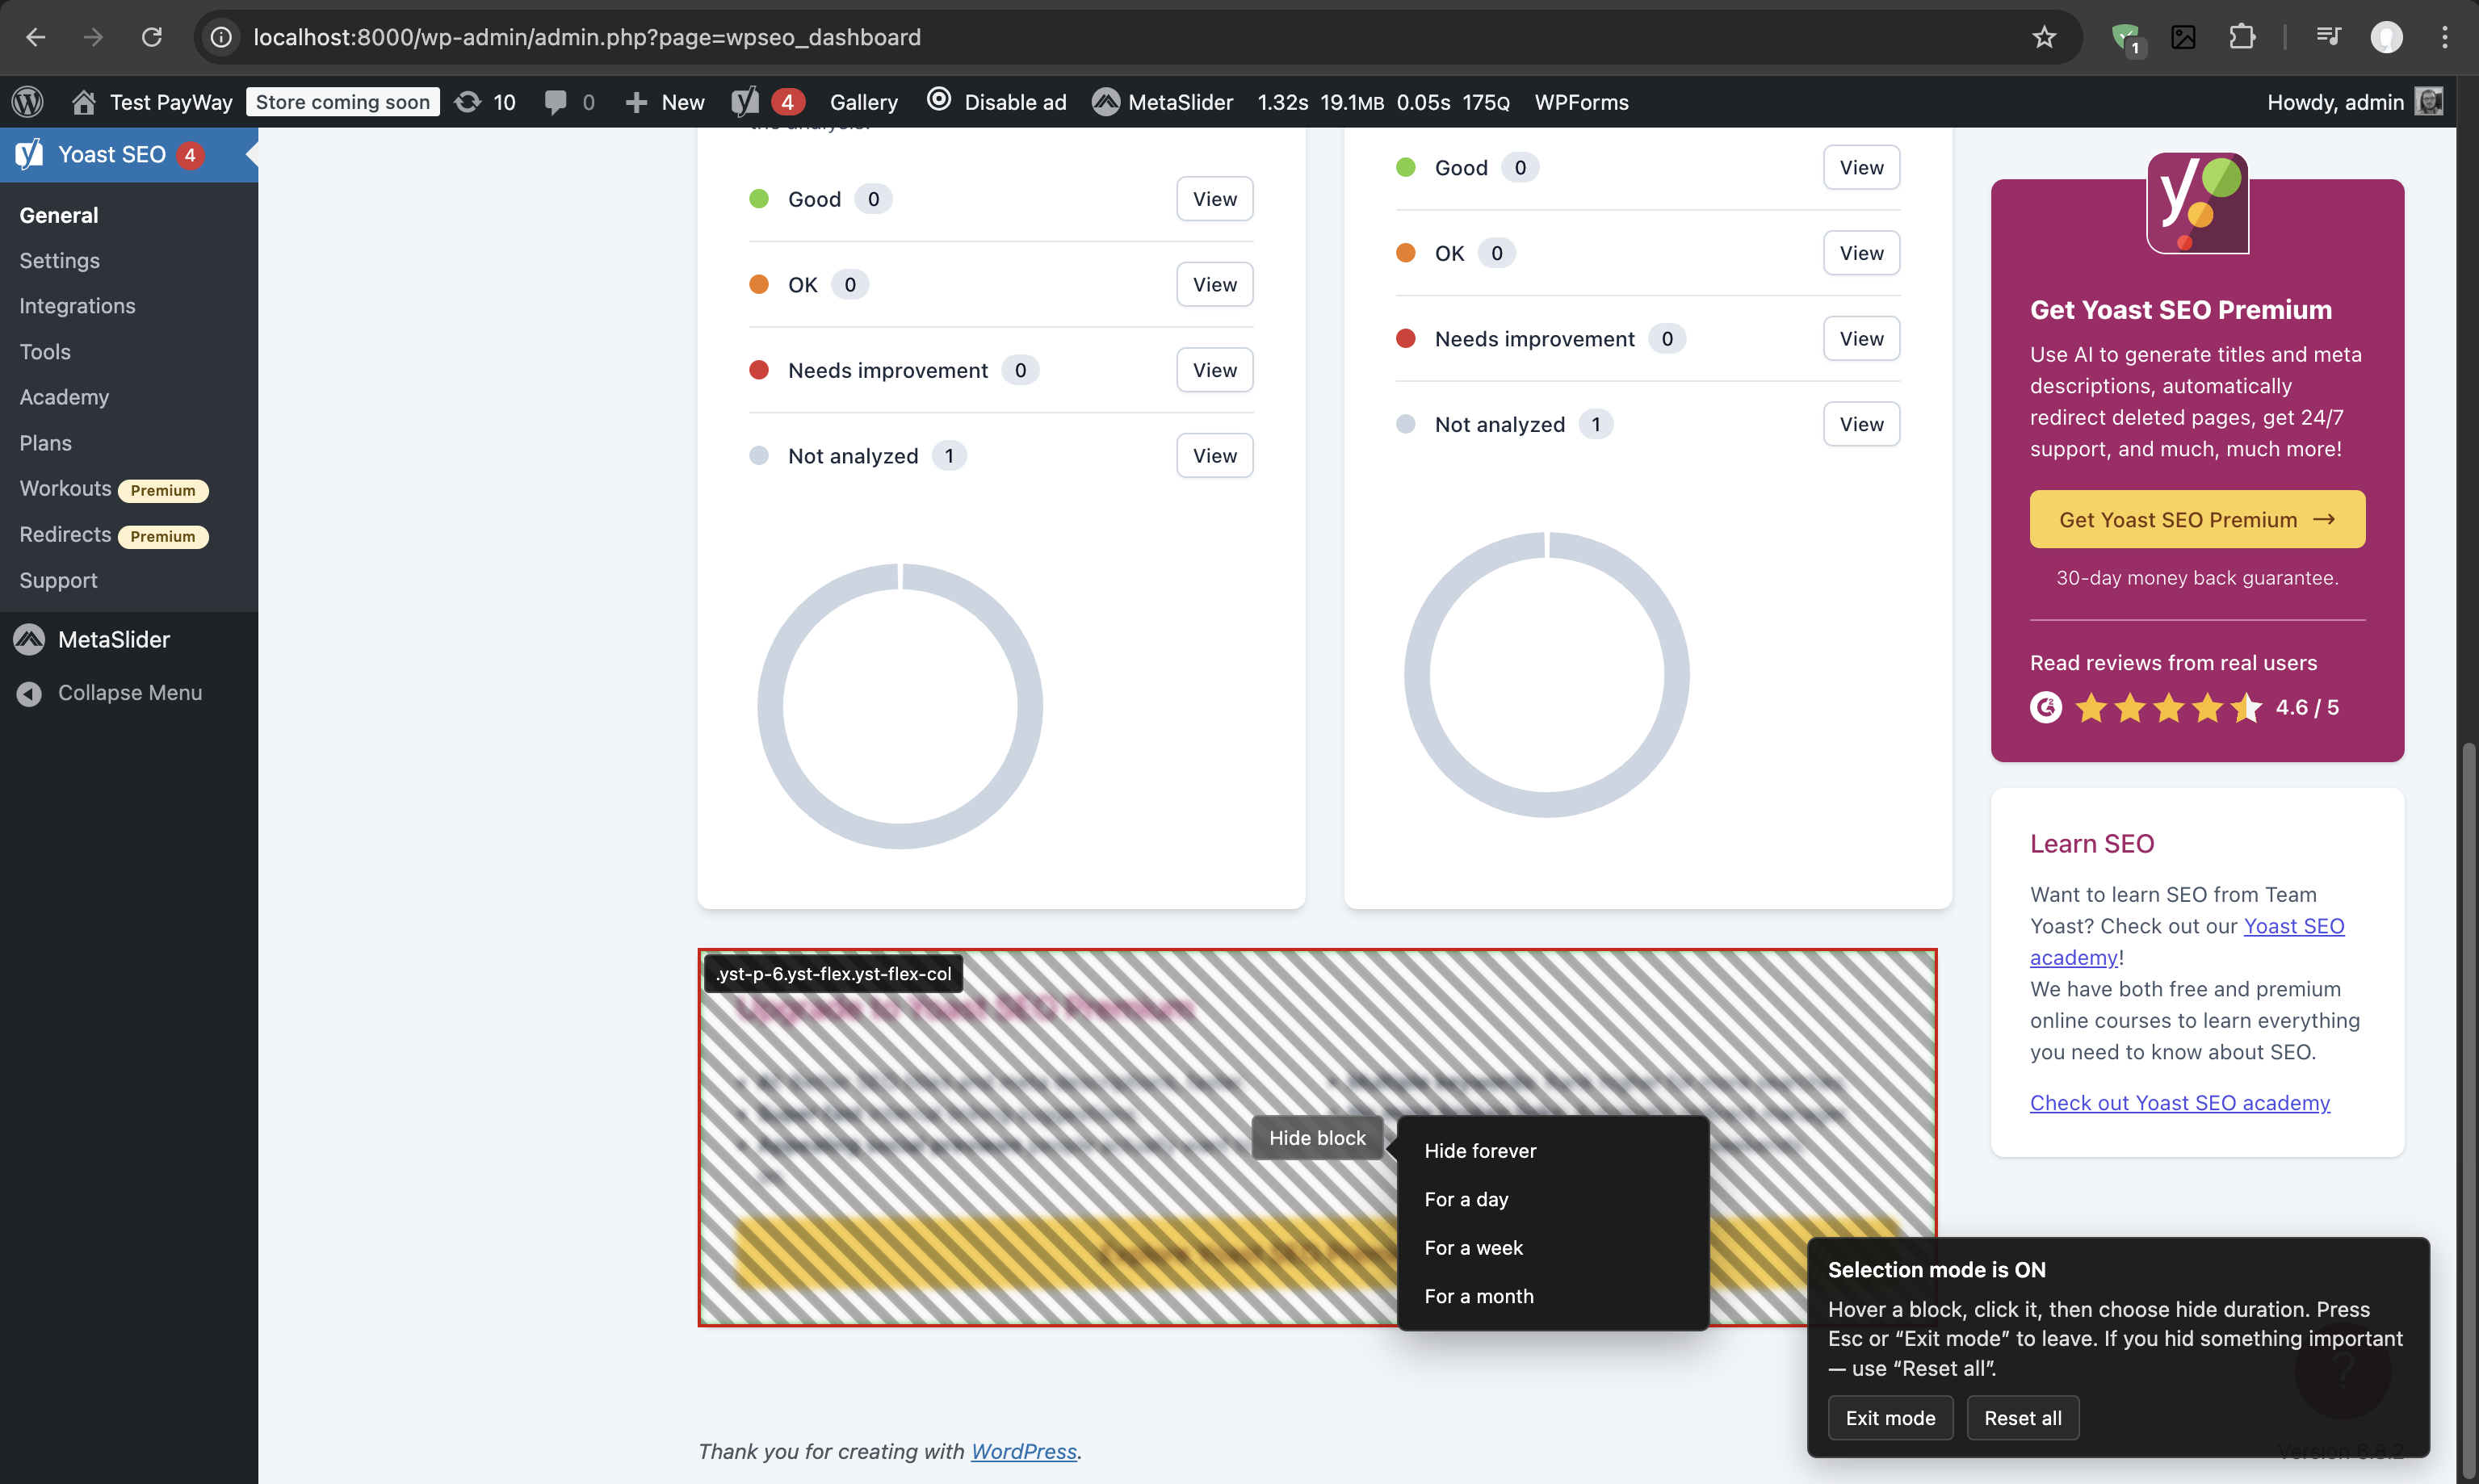Image resolution: width=2479 pixels, height=1484 pixels.
Task: Click the Hide block button
Action: pos(1317,1138)
